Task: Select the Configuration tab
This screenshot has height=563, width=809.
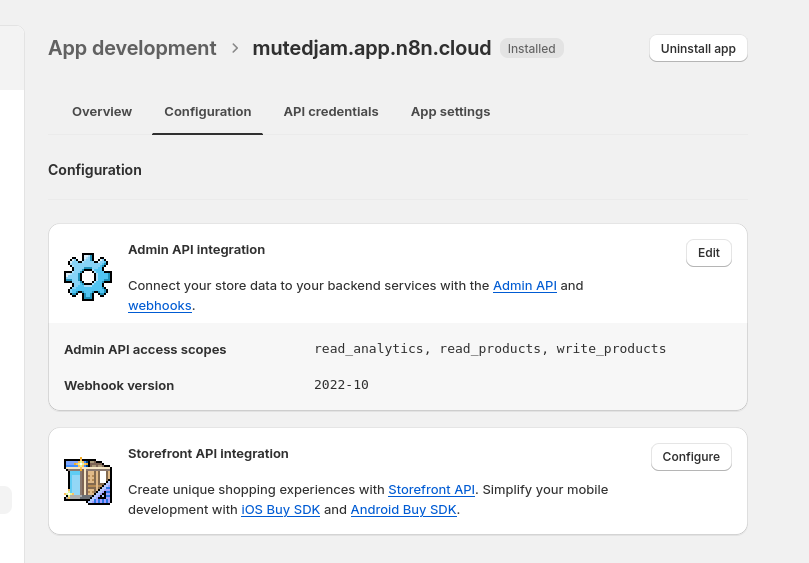Action: 207,112
